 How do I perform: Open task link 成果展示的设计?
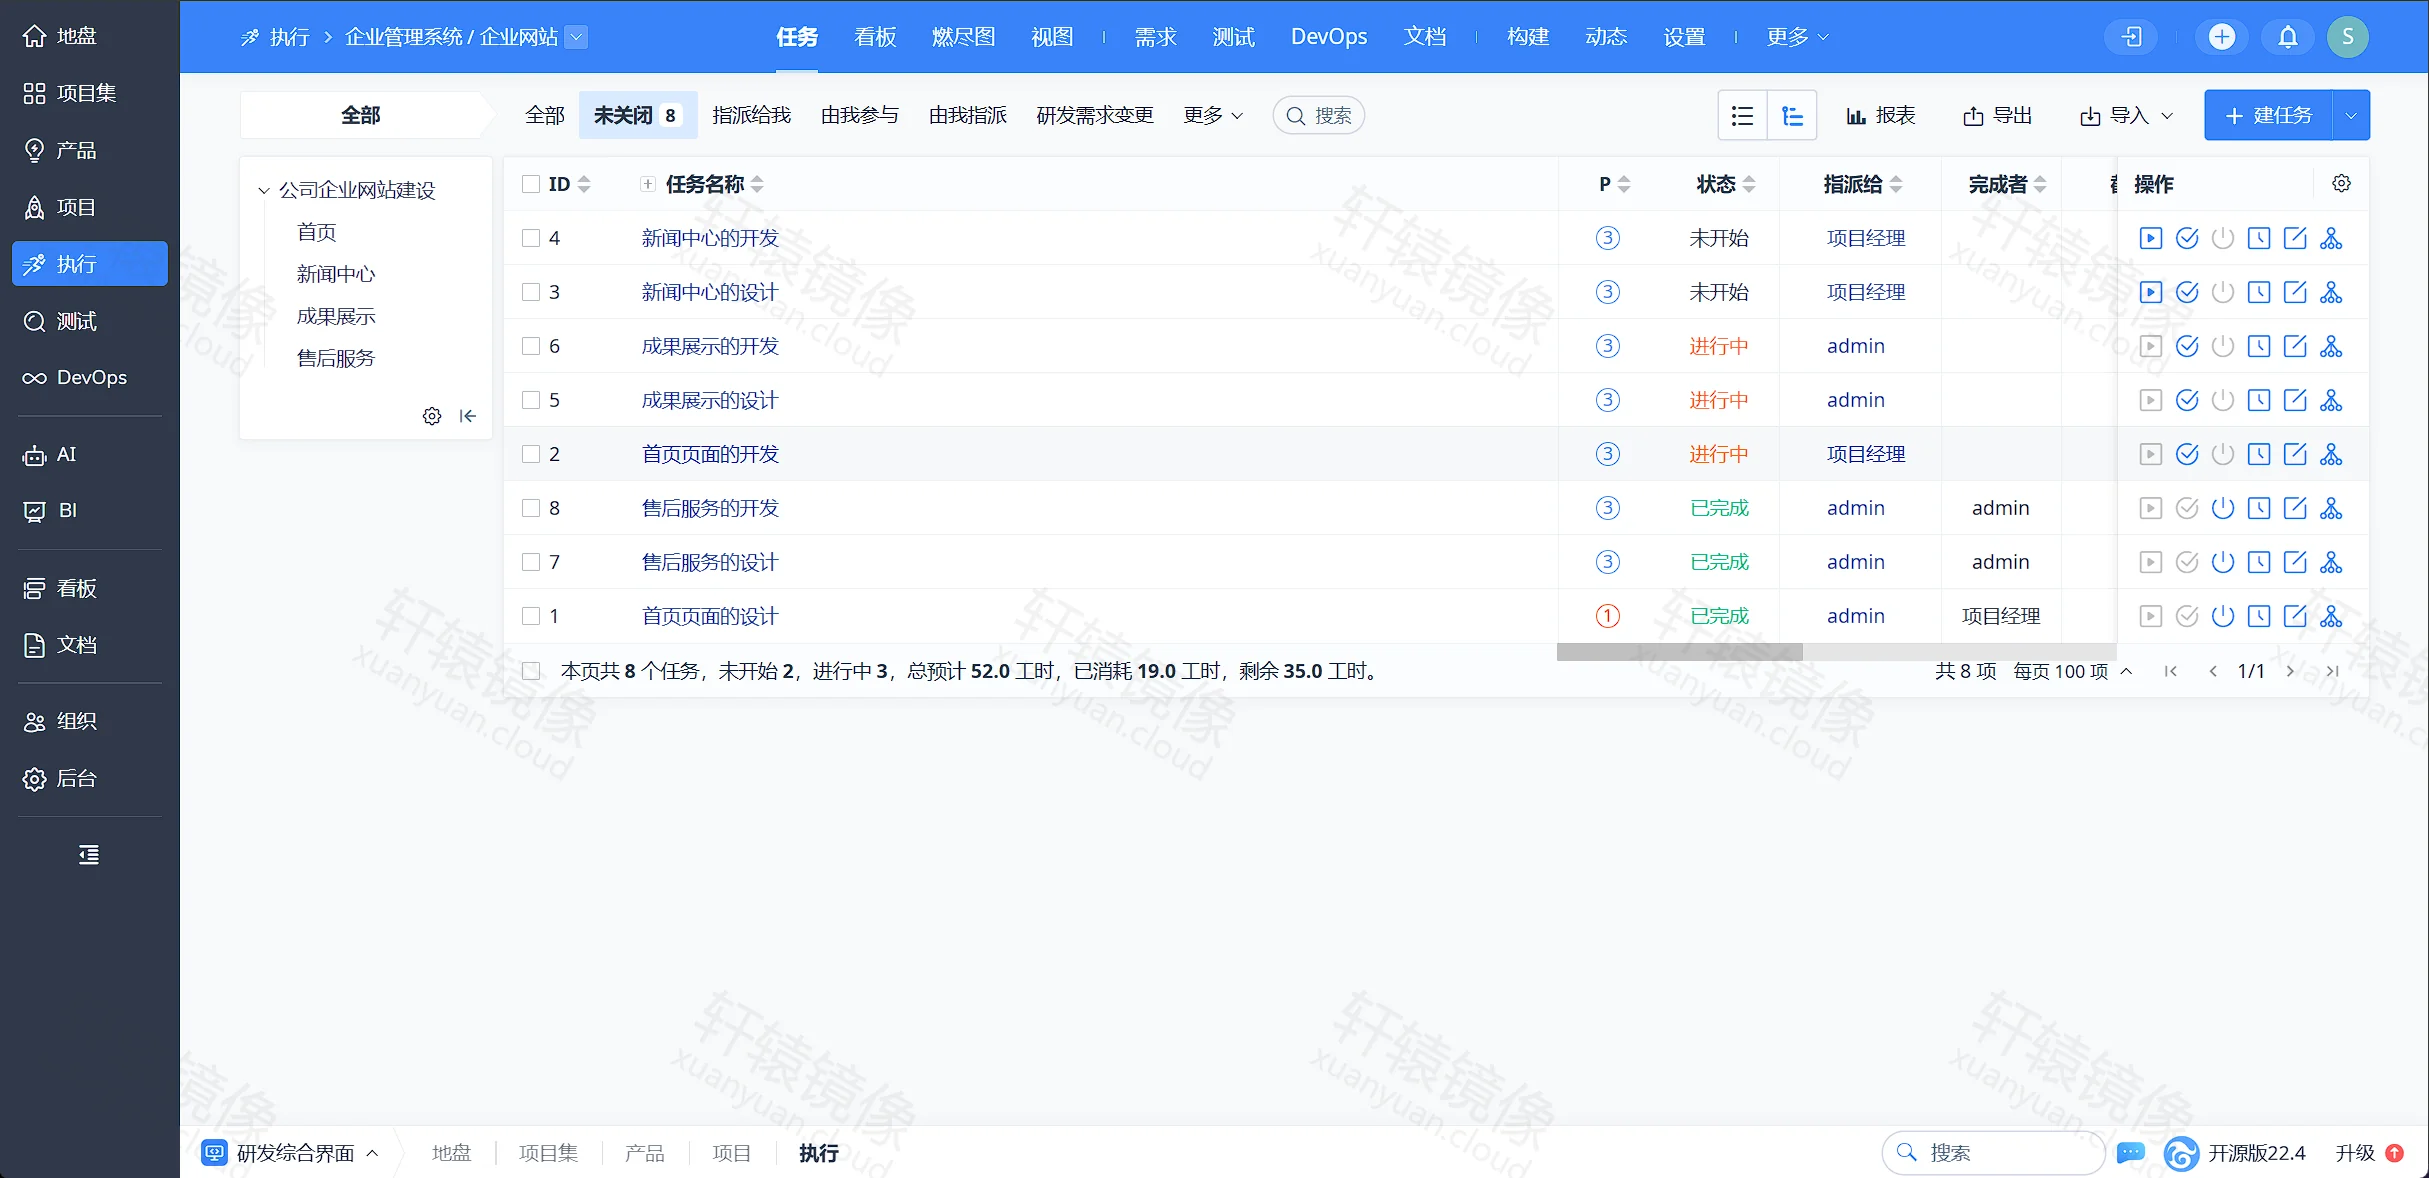tap(709, 400)
